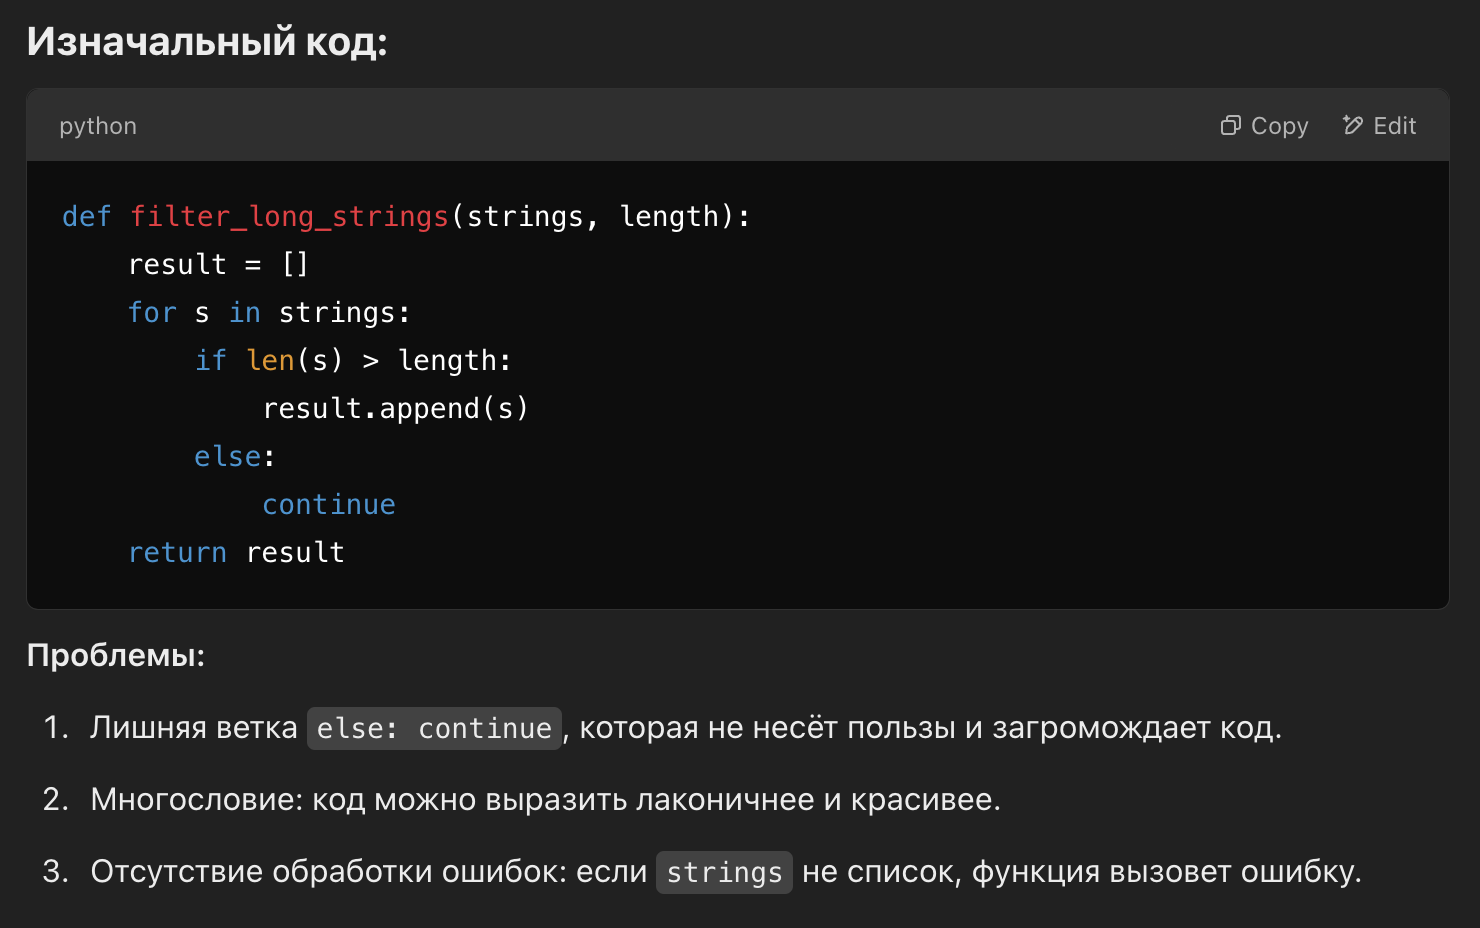Click the python language label
This screenshot has width=1480, height=928.
click(x=97, y=125)
